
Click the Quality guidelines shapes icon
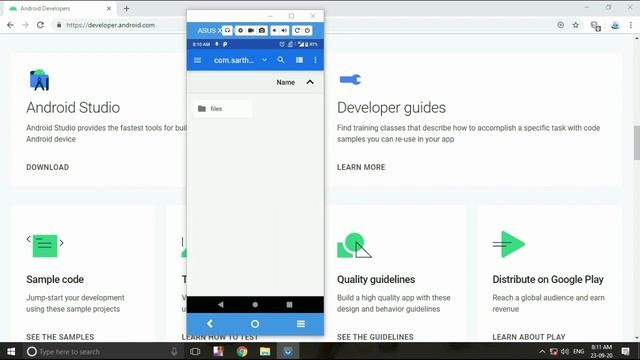tap(354, 245)
